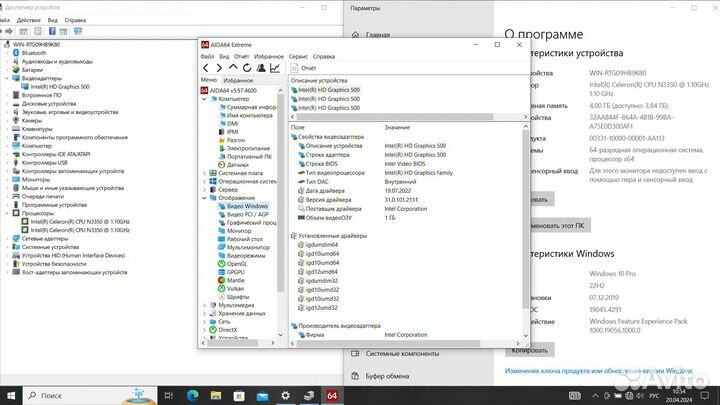Select Видео Windows in the AIDA64 tree
Image resolution: width=720 pixels, height=405 pixels.
(x=247, y=206)
